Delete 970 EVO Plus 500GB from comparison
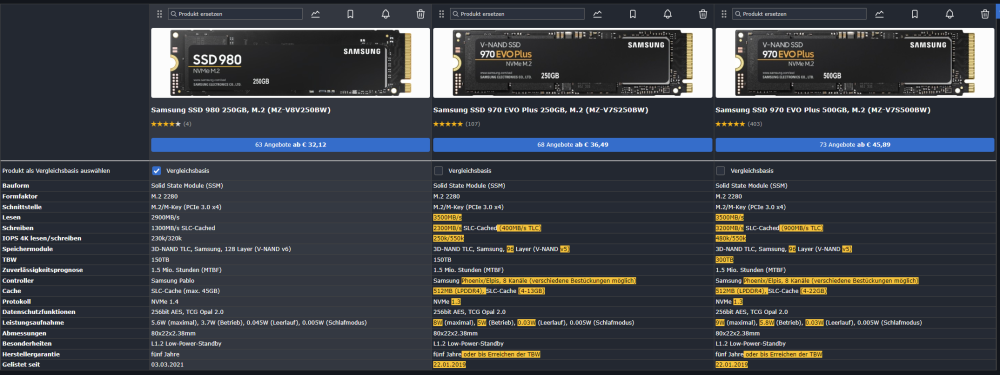The width and height of the screenshot is (1000, 375). click(985, 14)
